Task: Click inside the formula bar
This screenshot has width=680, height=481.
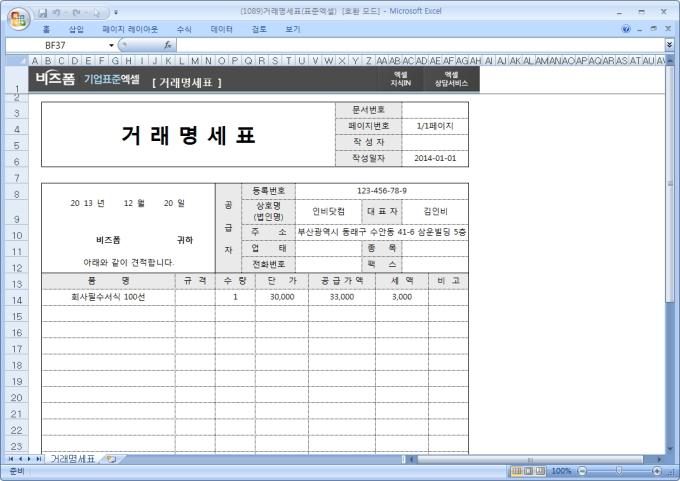Action: point(420,45)
